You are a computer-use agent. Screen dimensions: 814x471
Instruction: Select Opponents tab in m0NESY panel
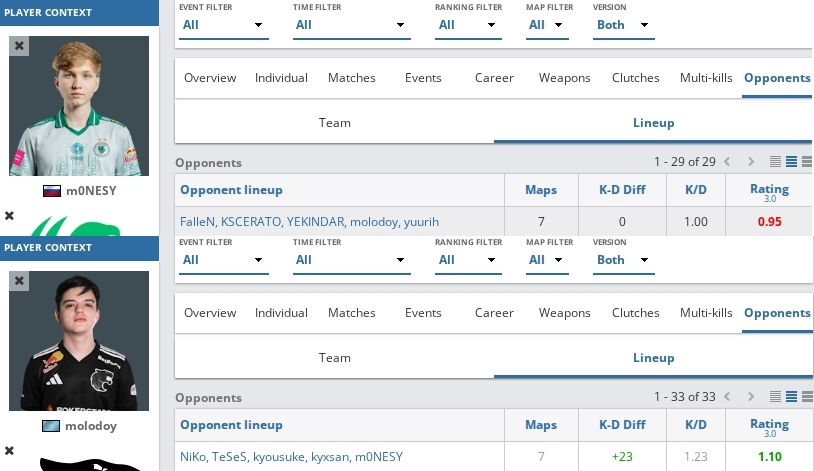coord(777,78)
